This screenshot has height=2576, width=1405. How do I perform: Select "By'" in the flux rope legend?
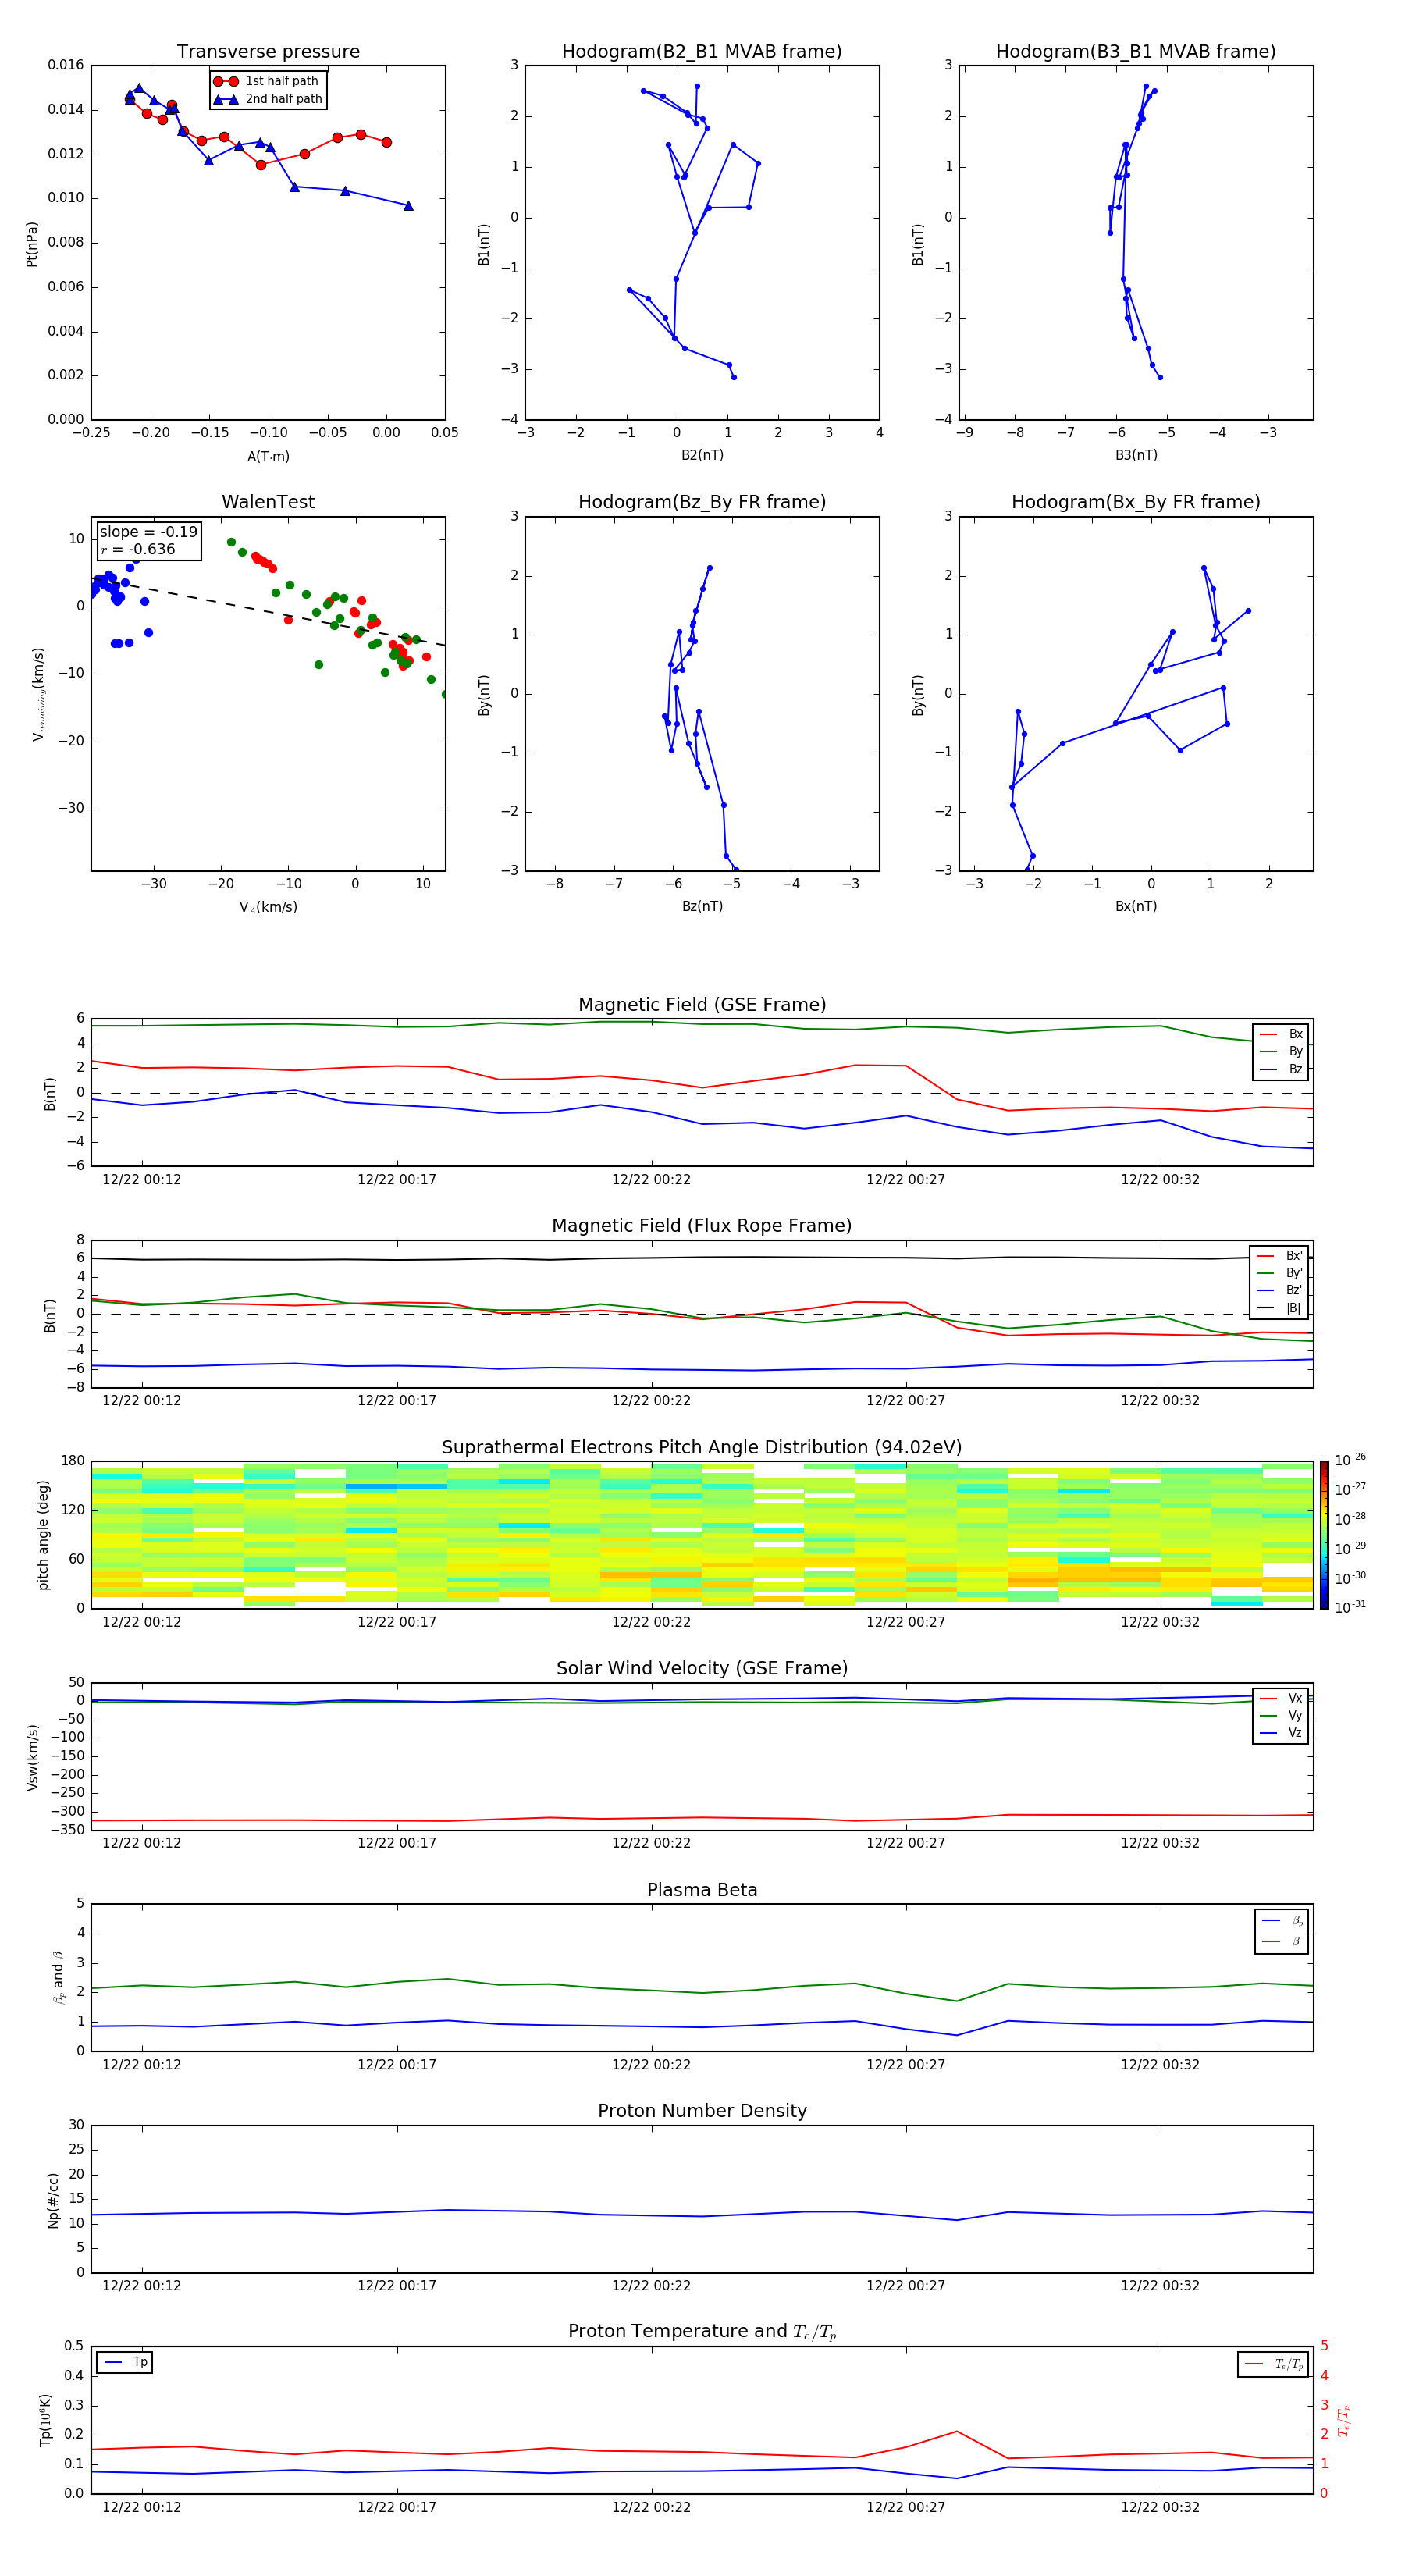(x=1280, y=1273)
